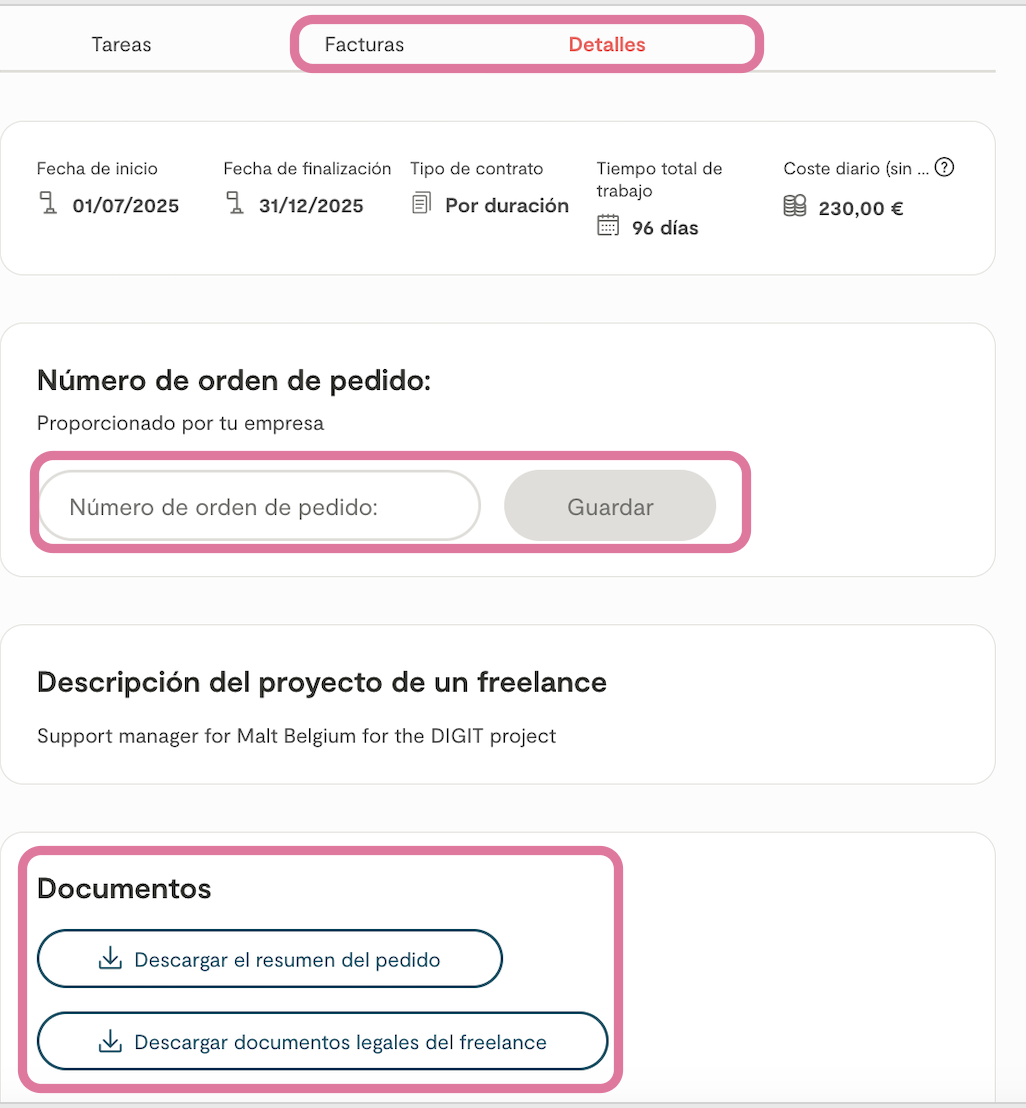The width and height of the screenshot is (1026, 1108).
Task: Click the calendar icon next to 96 días
Action: point(608,226)
